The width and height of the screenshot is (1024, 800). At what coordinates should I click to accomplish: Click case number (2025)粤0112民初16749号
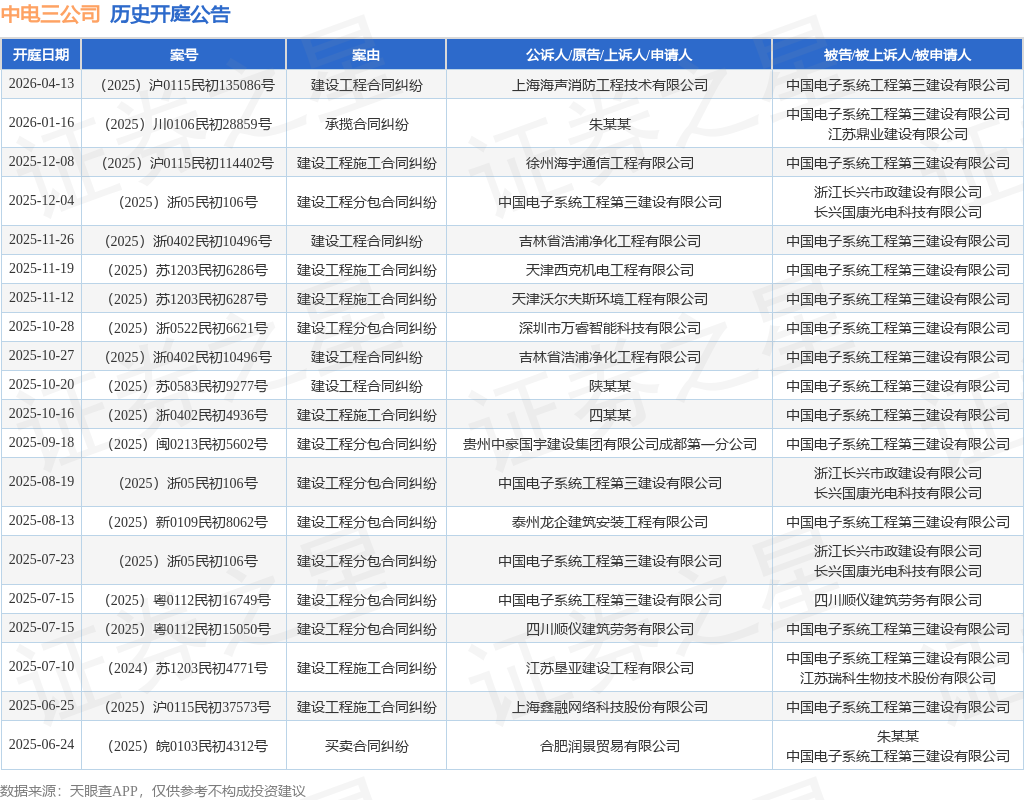(184, 600)
